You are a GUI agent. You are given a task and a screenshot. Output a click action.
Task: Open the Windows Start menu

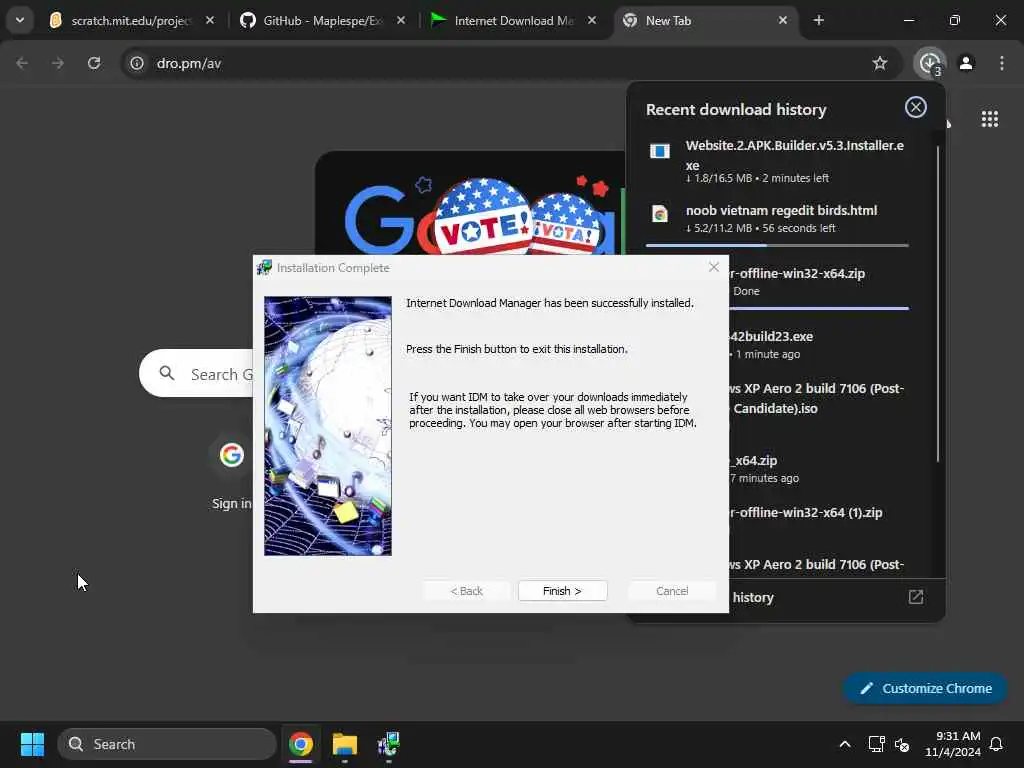32,744
